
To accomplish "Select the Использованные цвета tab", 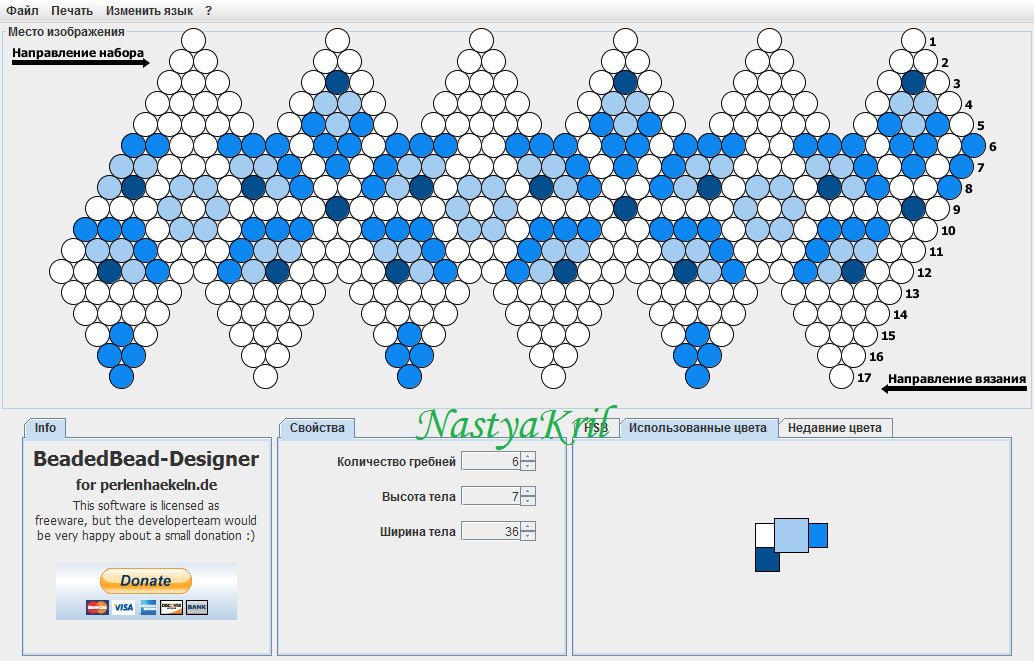I will (x=697, y=427).
